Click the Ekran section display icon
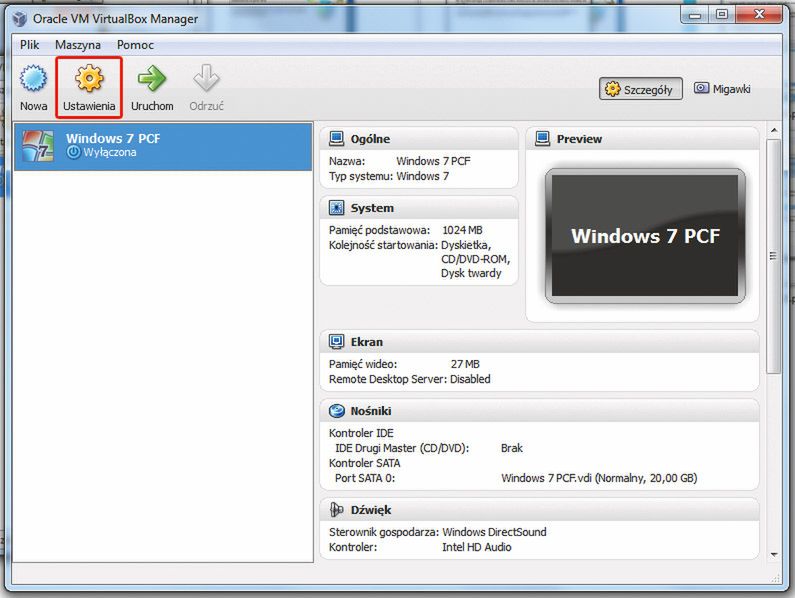The width and height of the screenshot is (795, 598). tap(336, 342)
